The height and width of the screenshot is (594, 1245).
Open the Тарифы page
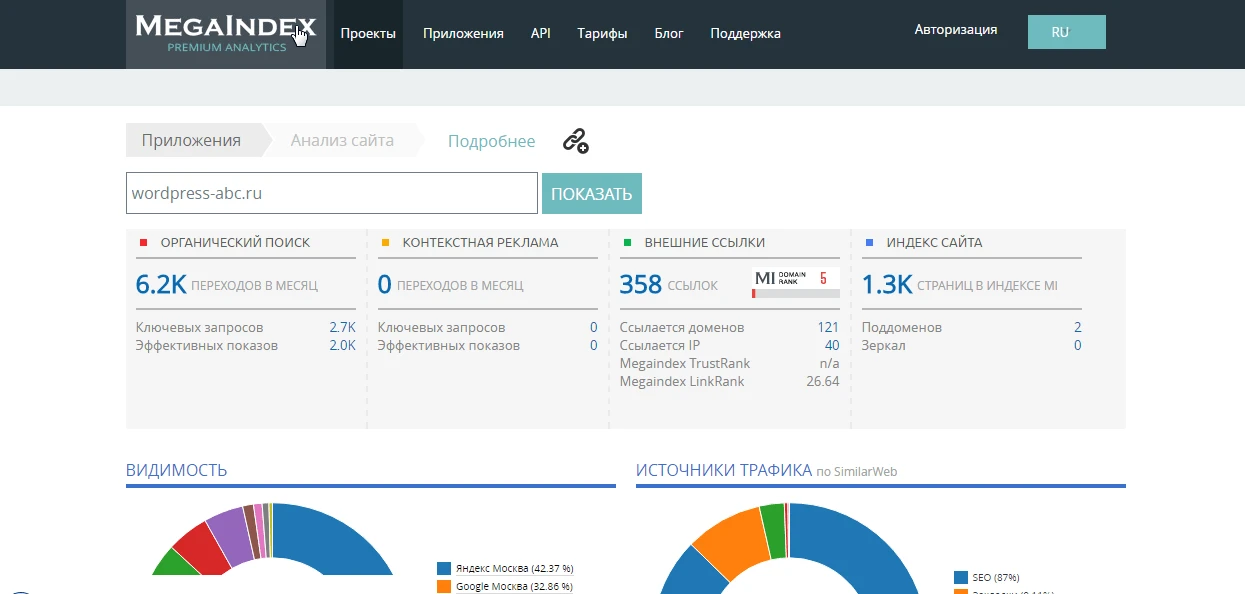(x=602, y=33)
